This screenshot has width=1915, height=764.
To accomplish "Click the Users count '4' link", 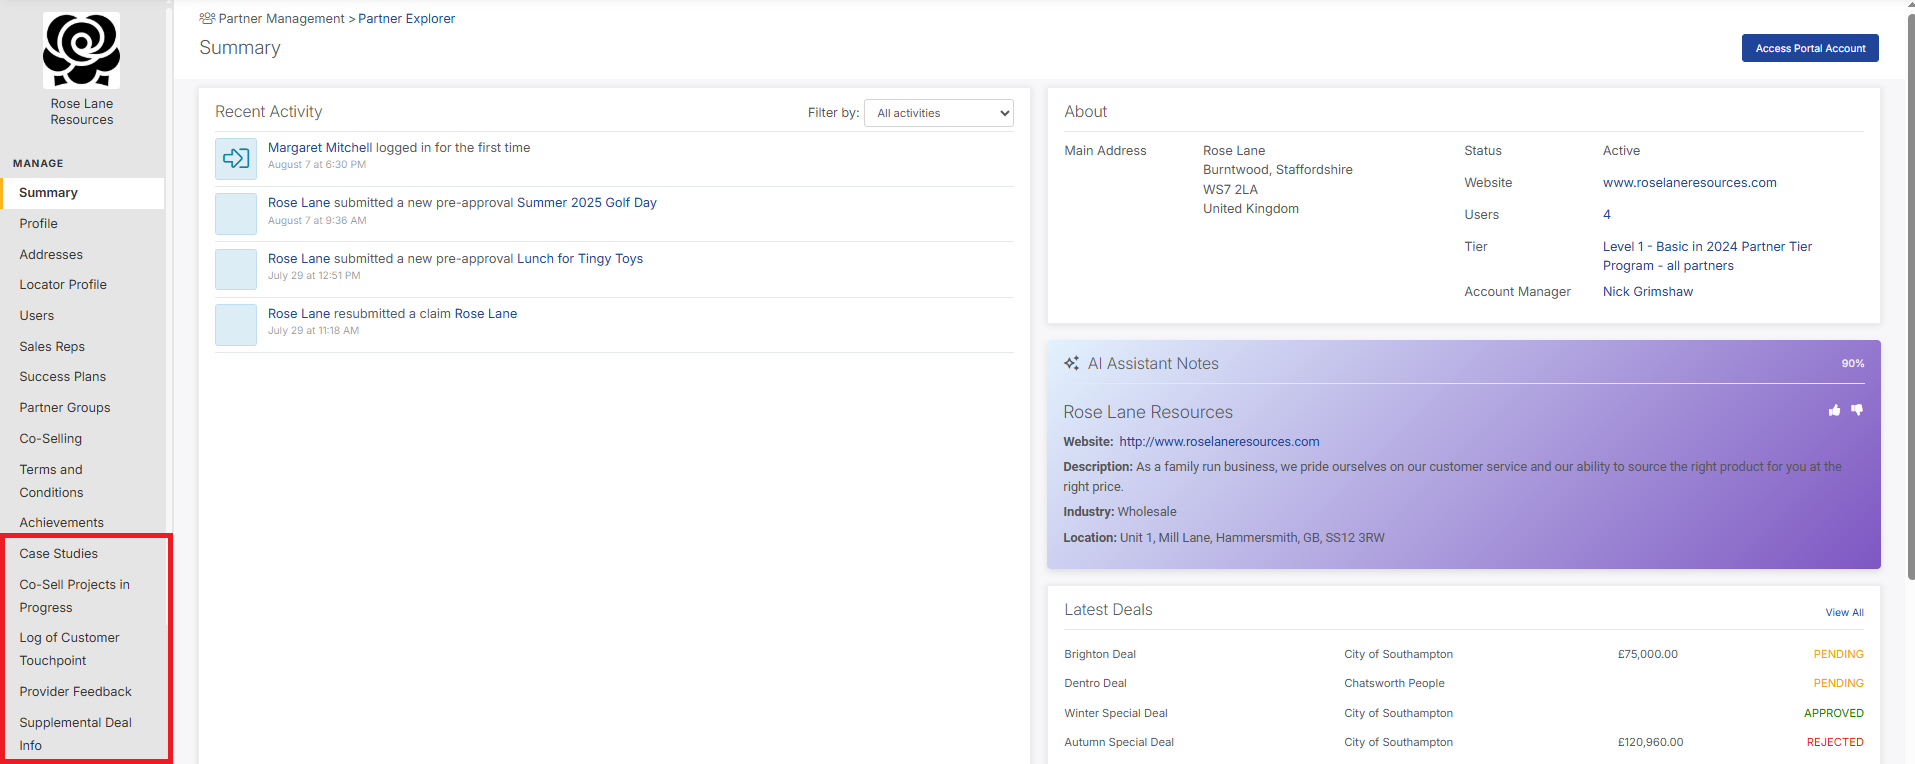I will pyautogui.click(x=1607, y=215).
